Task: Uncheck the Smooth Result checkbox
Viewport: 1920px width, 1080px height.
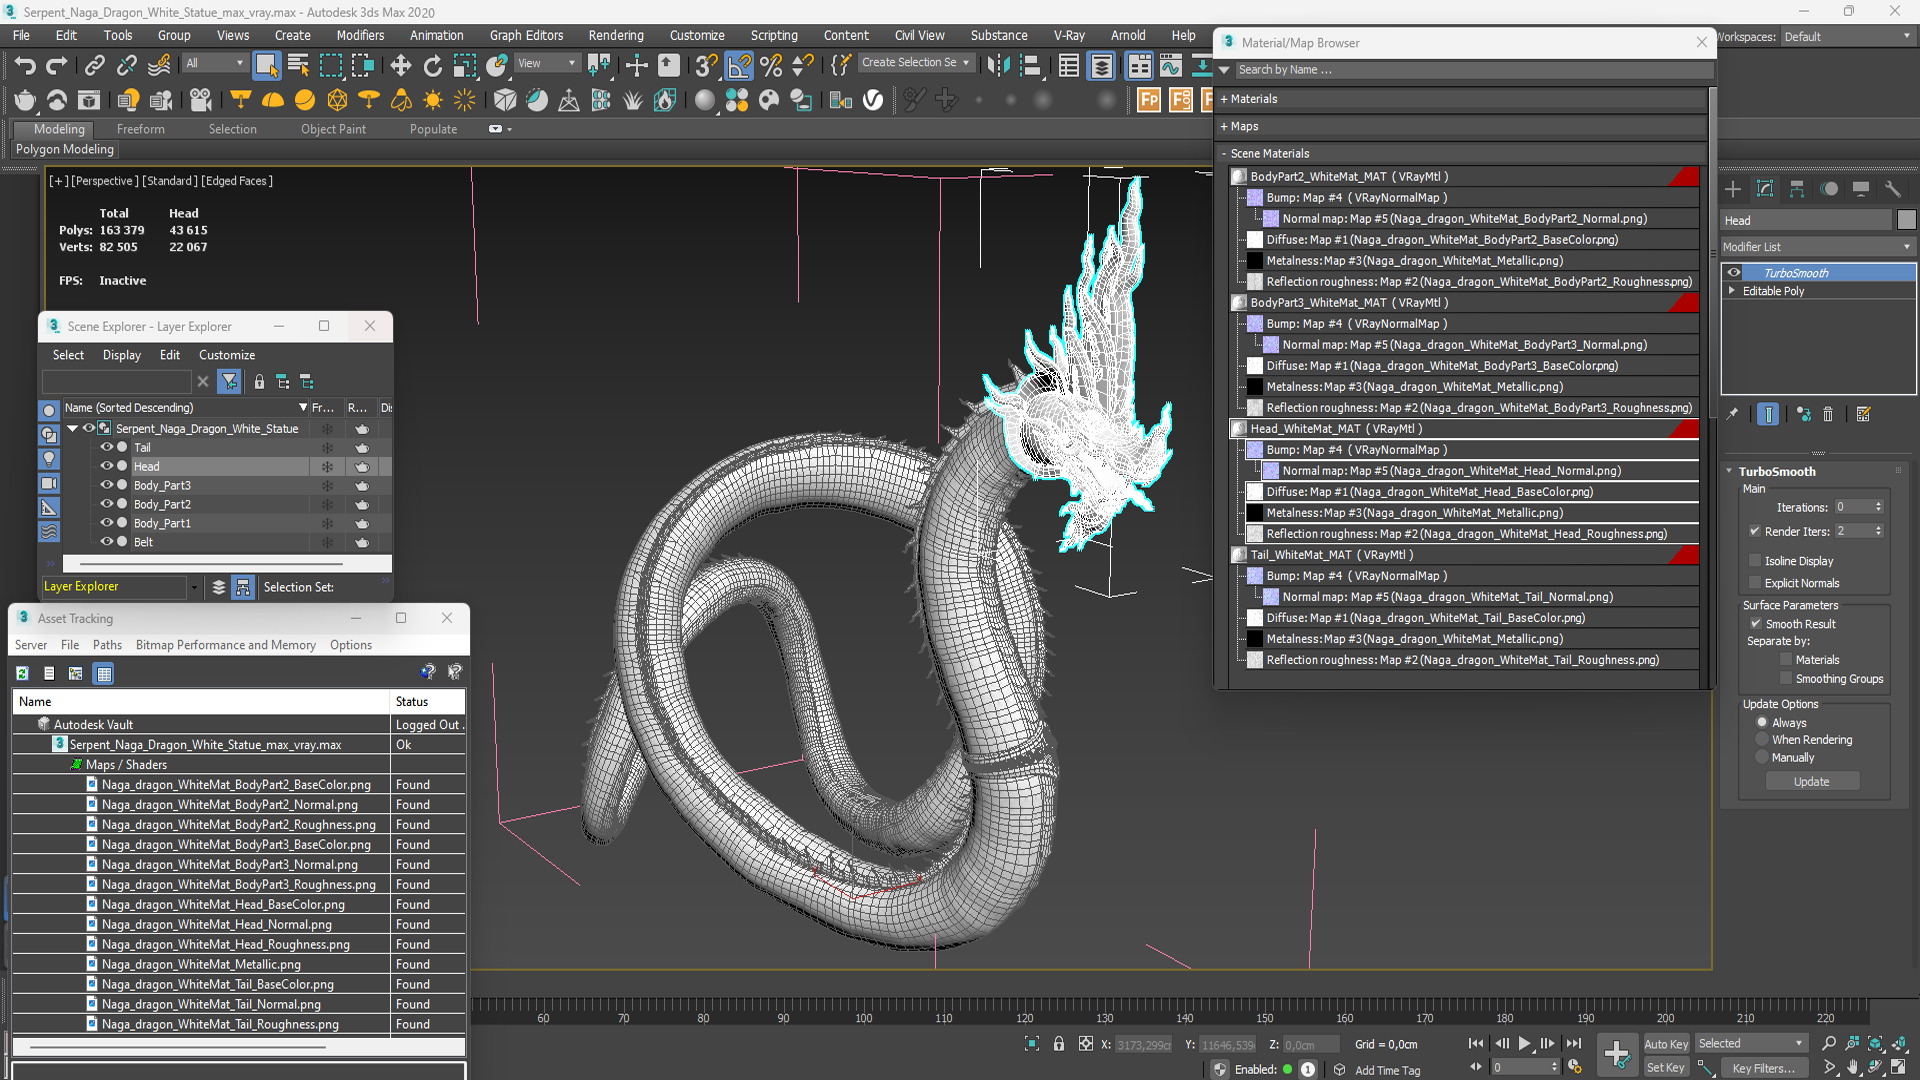Action: tap(1755, 624)
